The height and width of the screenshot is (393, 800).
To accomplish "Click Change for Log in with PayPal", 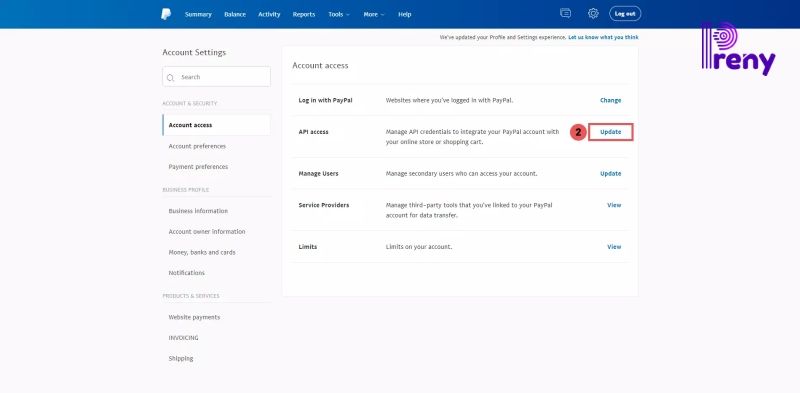I will click(x=610, y=101).
